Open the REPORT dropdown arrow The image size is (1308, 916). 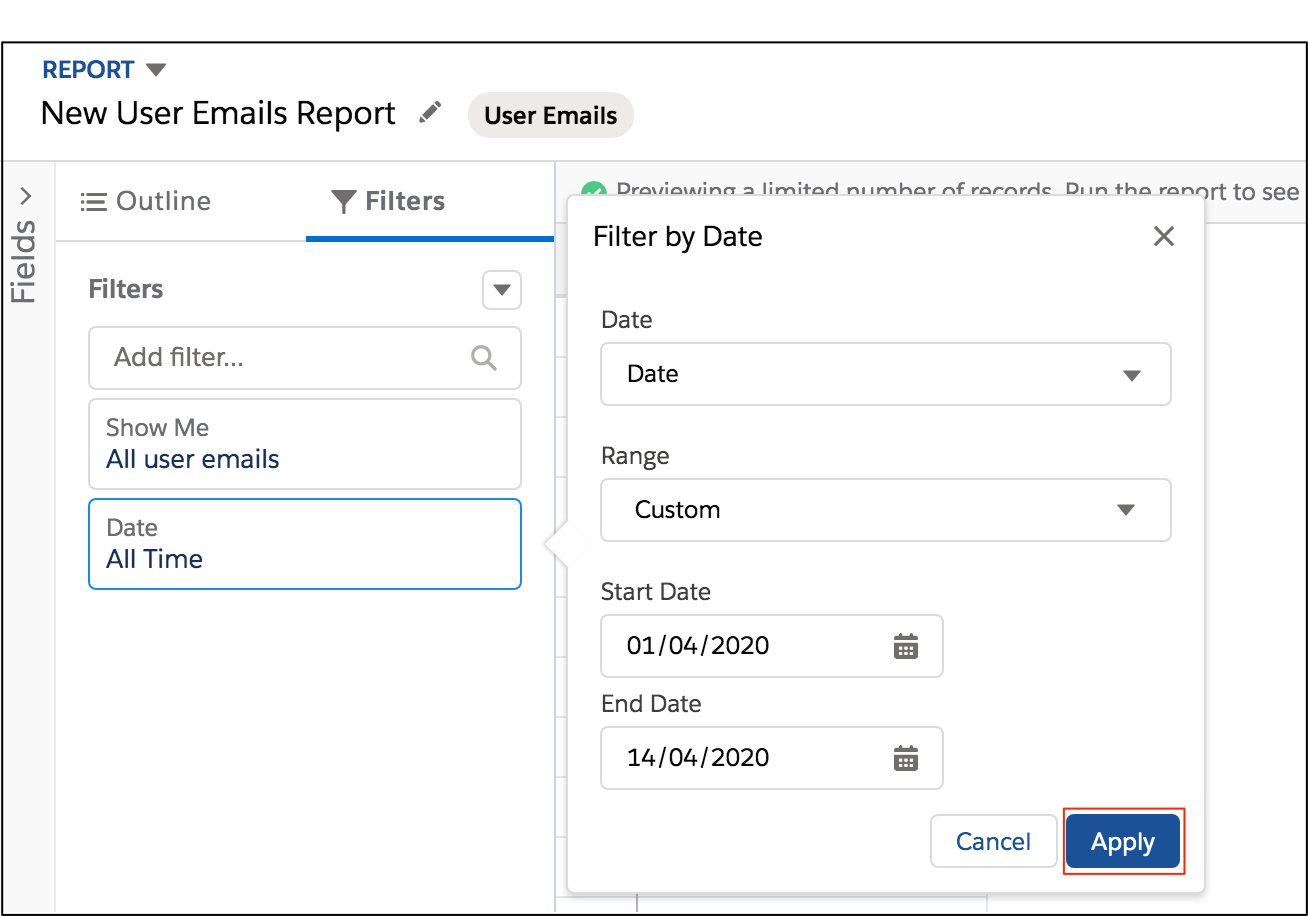155,70
